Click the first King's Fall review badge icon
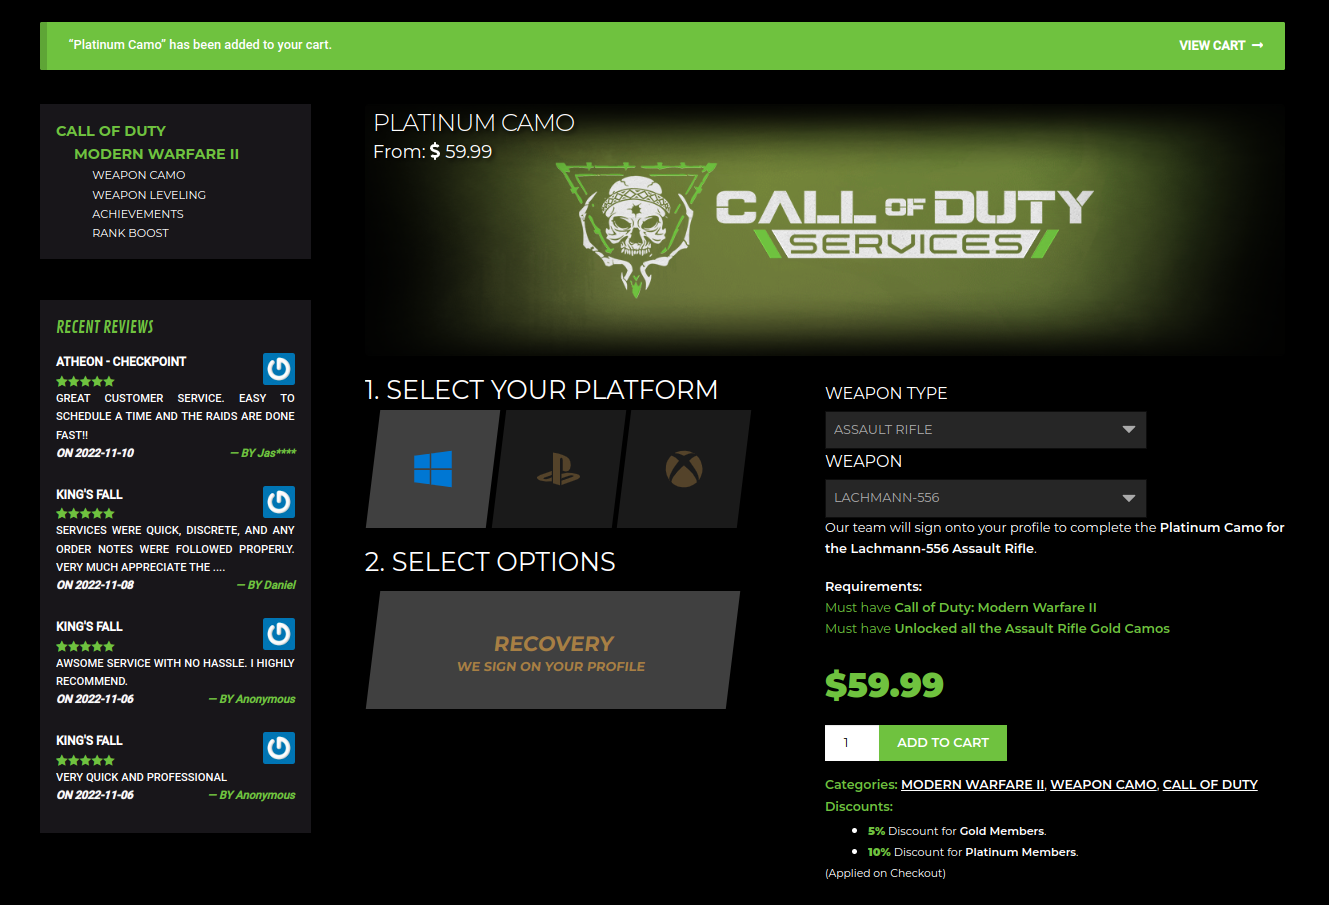Viewport: 1329px width, 905px height. 279,502
